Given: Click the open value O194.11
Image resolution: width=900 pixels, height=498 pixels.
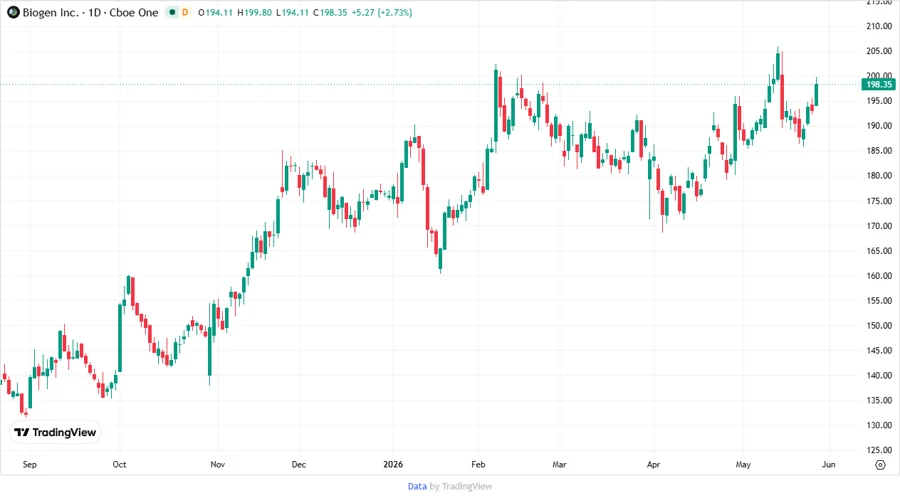Looking at the screenshot, I should point(215,12).
